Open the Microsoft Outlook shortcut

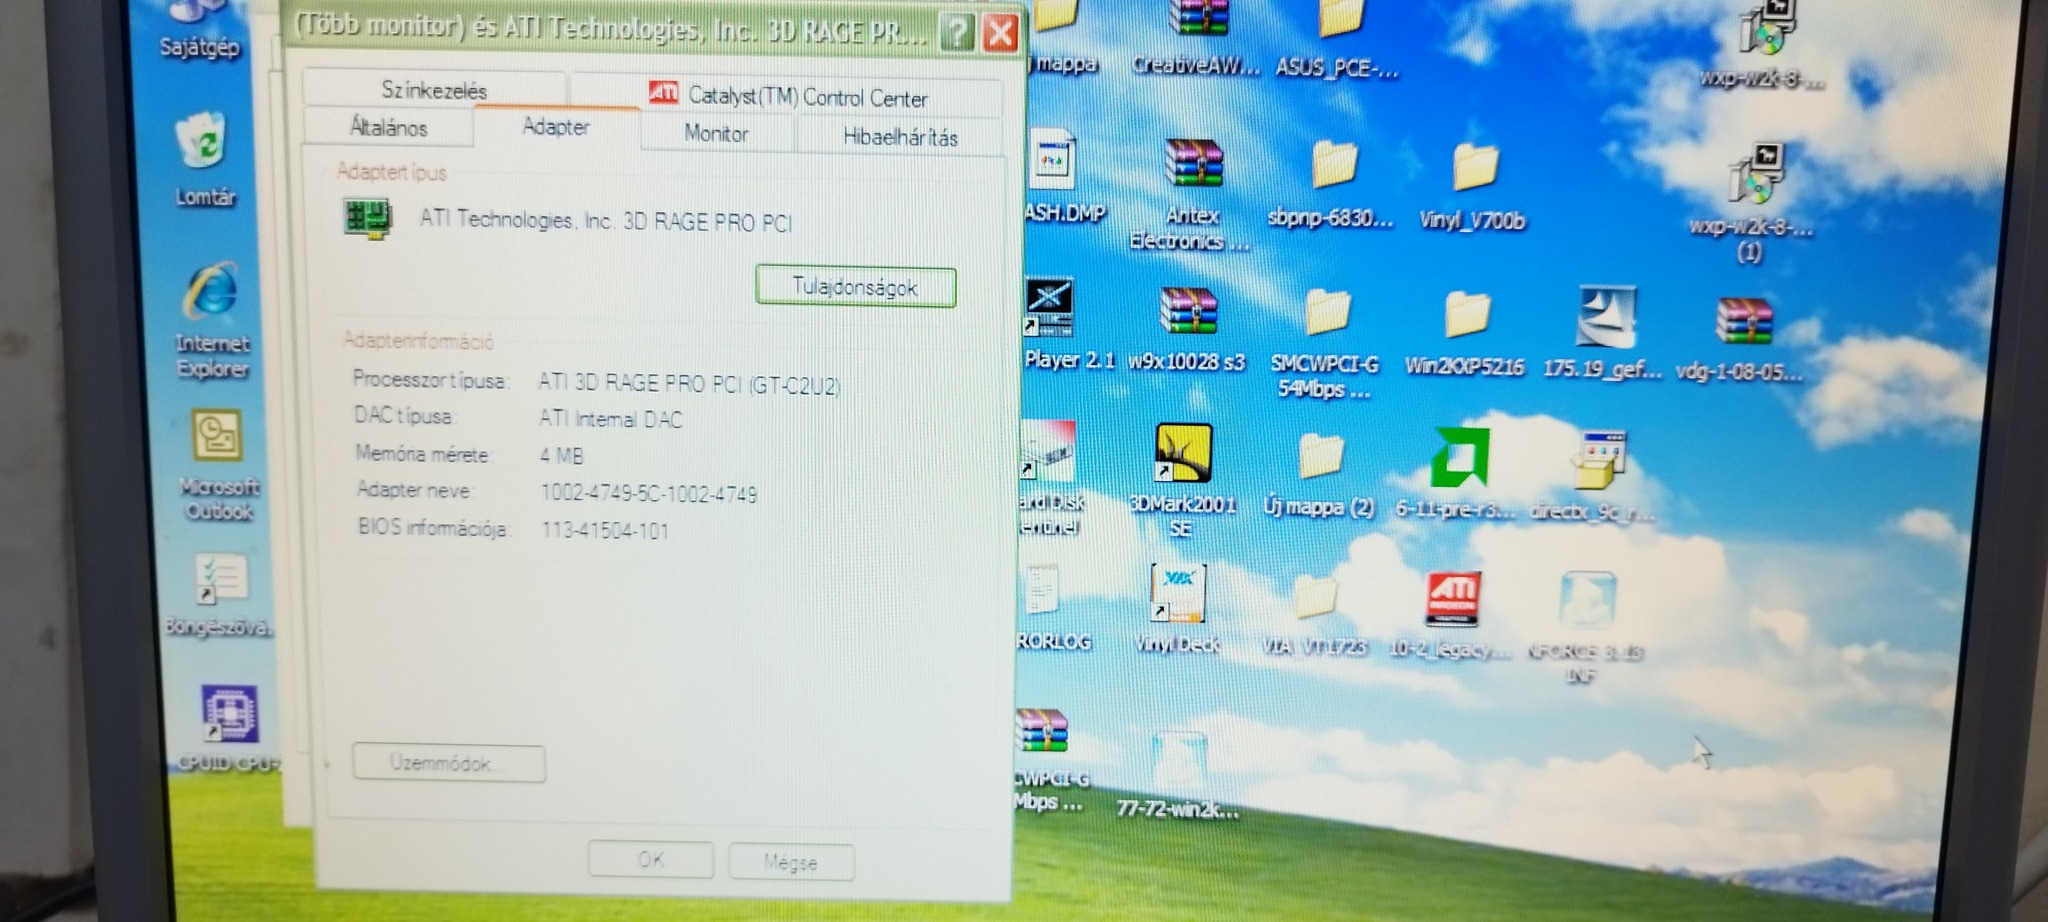pyautogui.click(x=219, y=465)
